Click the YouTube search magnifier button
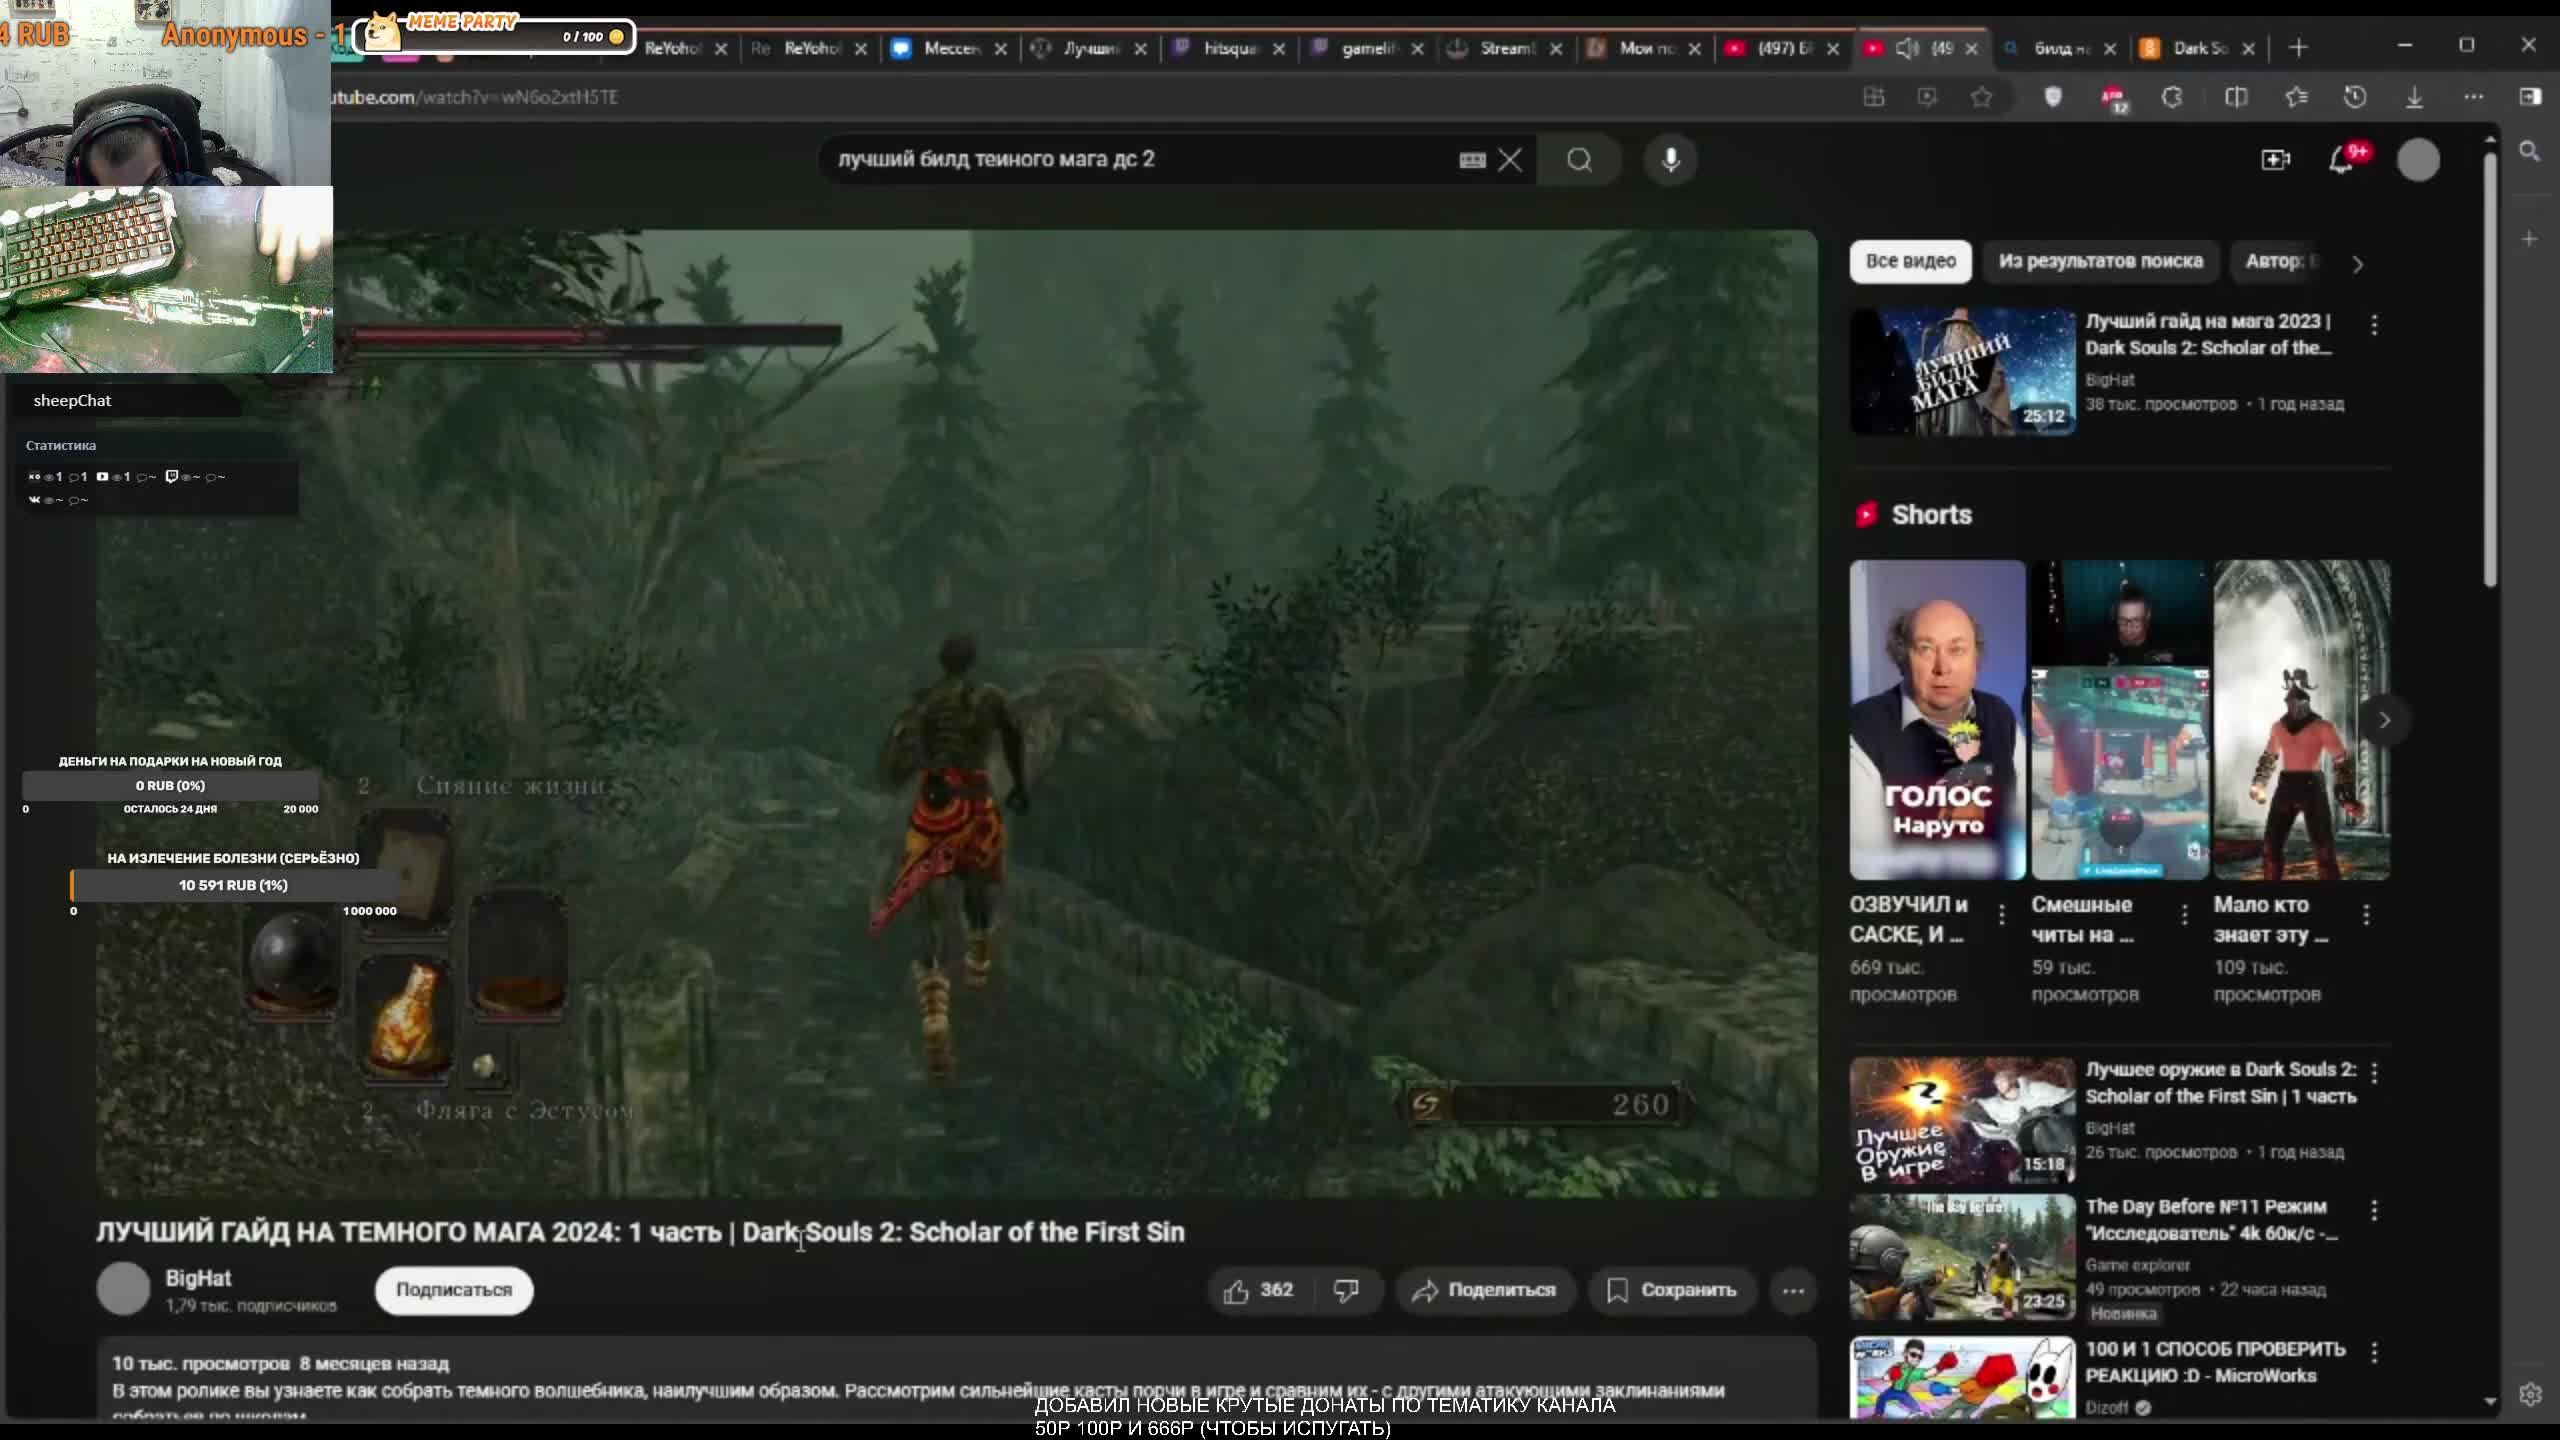This screenshot has width=2560, height=1440. click(1579, 160)
